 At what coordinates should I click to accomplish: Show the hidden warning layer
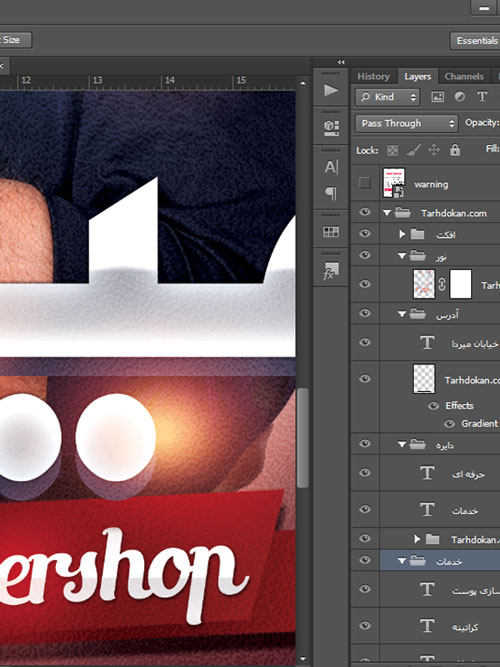click(365, 182)
